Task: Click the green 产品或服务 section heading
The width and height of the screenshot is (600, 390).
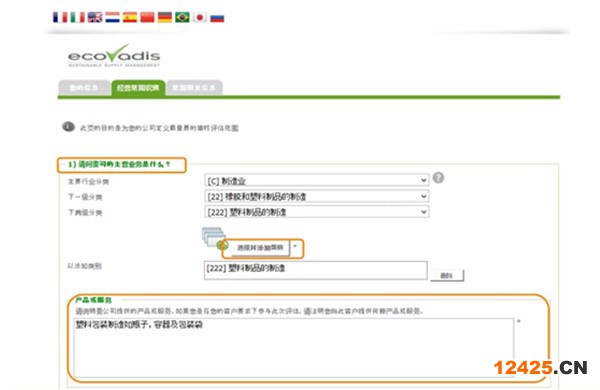Action: pyautogui.click(x=93, y=300)
